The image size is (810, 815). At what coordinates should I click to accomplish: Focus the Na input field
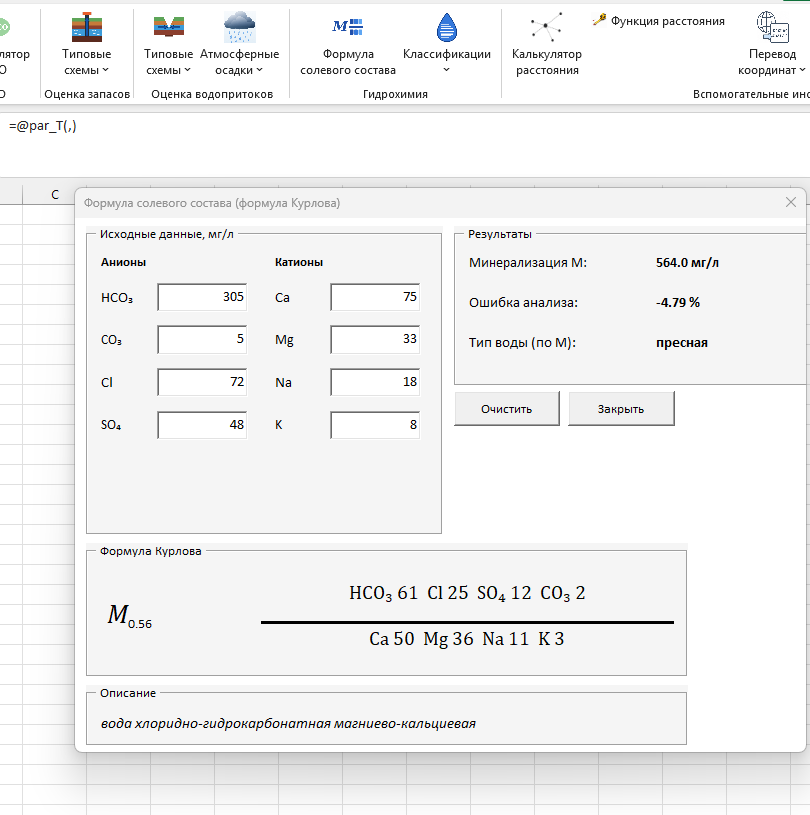(x=375, y=382)
